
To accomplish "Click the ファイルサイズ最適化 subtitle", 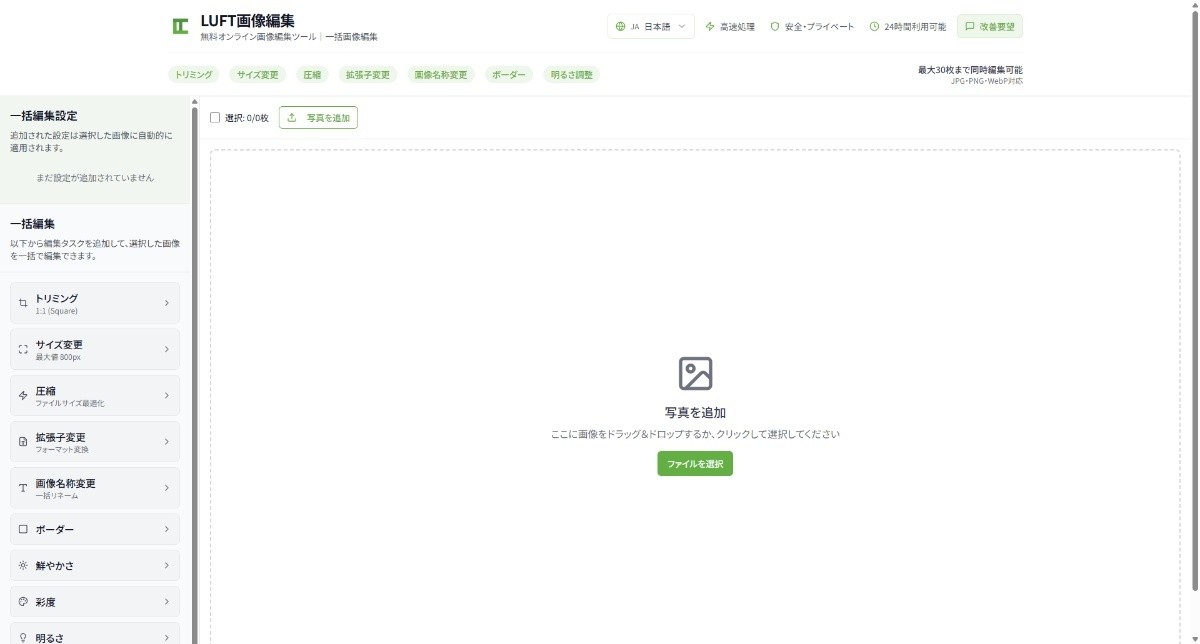I will (x=70, y=403).
